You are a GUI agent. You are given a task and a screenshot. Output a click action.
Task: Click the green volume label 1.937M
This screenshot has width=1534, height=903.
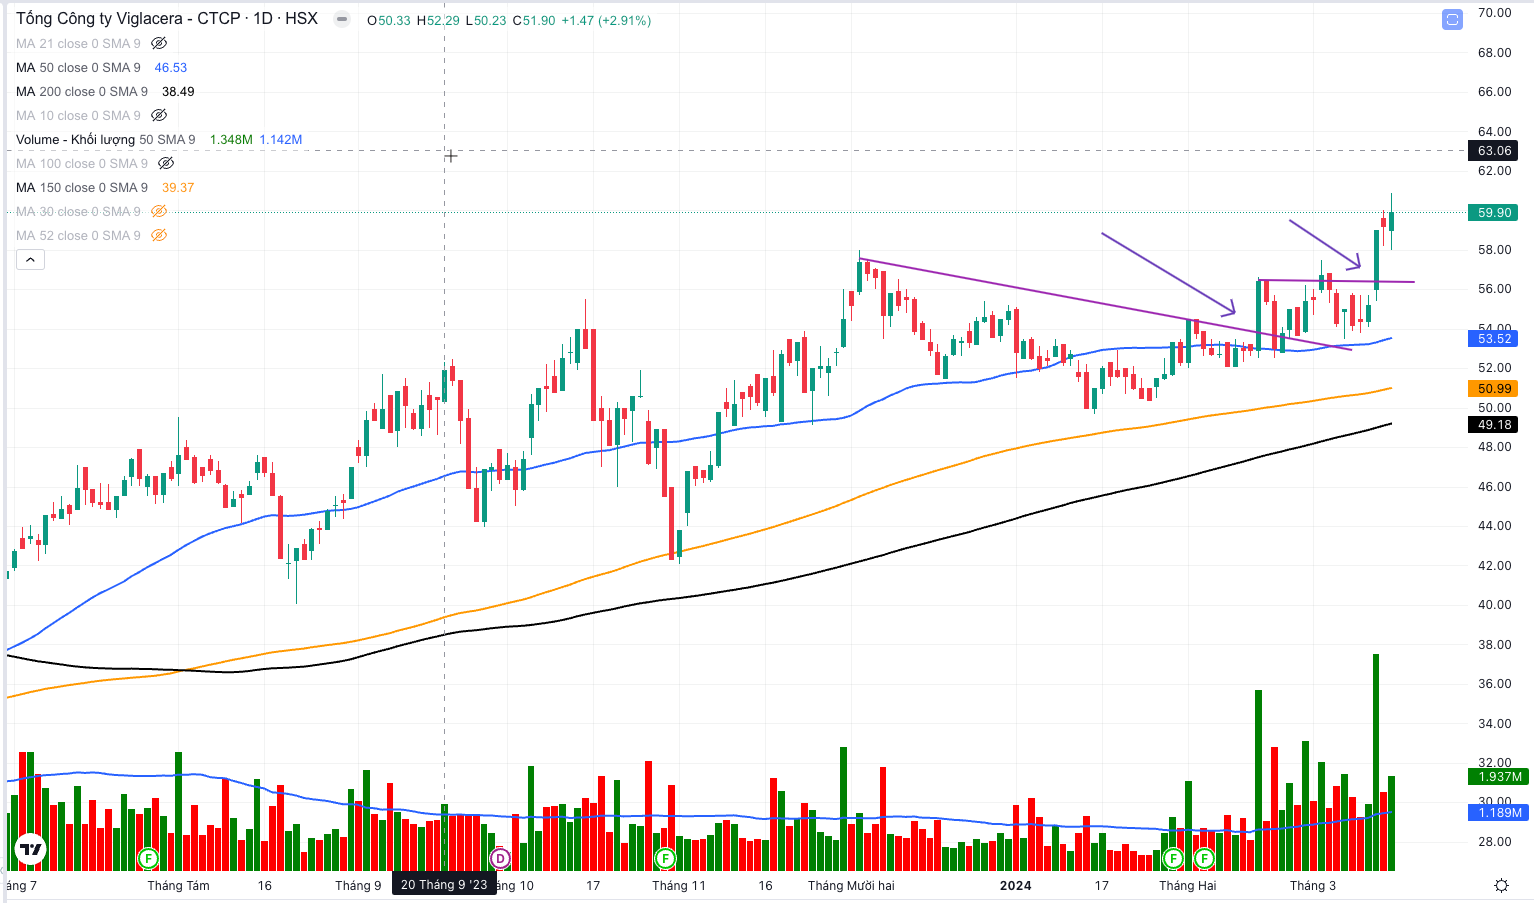[1498, 776]
